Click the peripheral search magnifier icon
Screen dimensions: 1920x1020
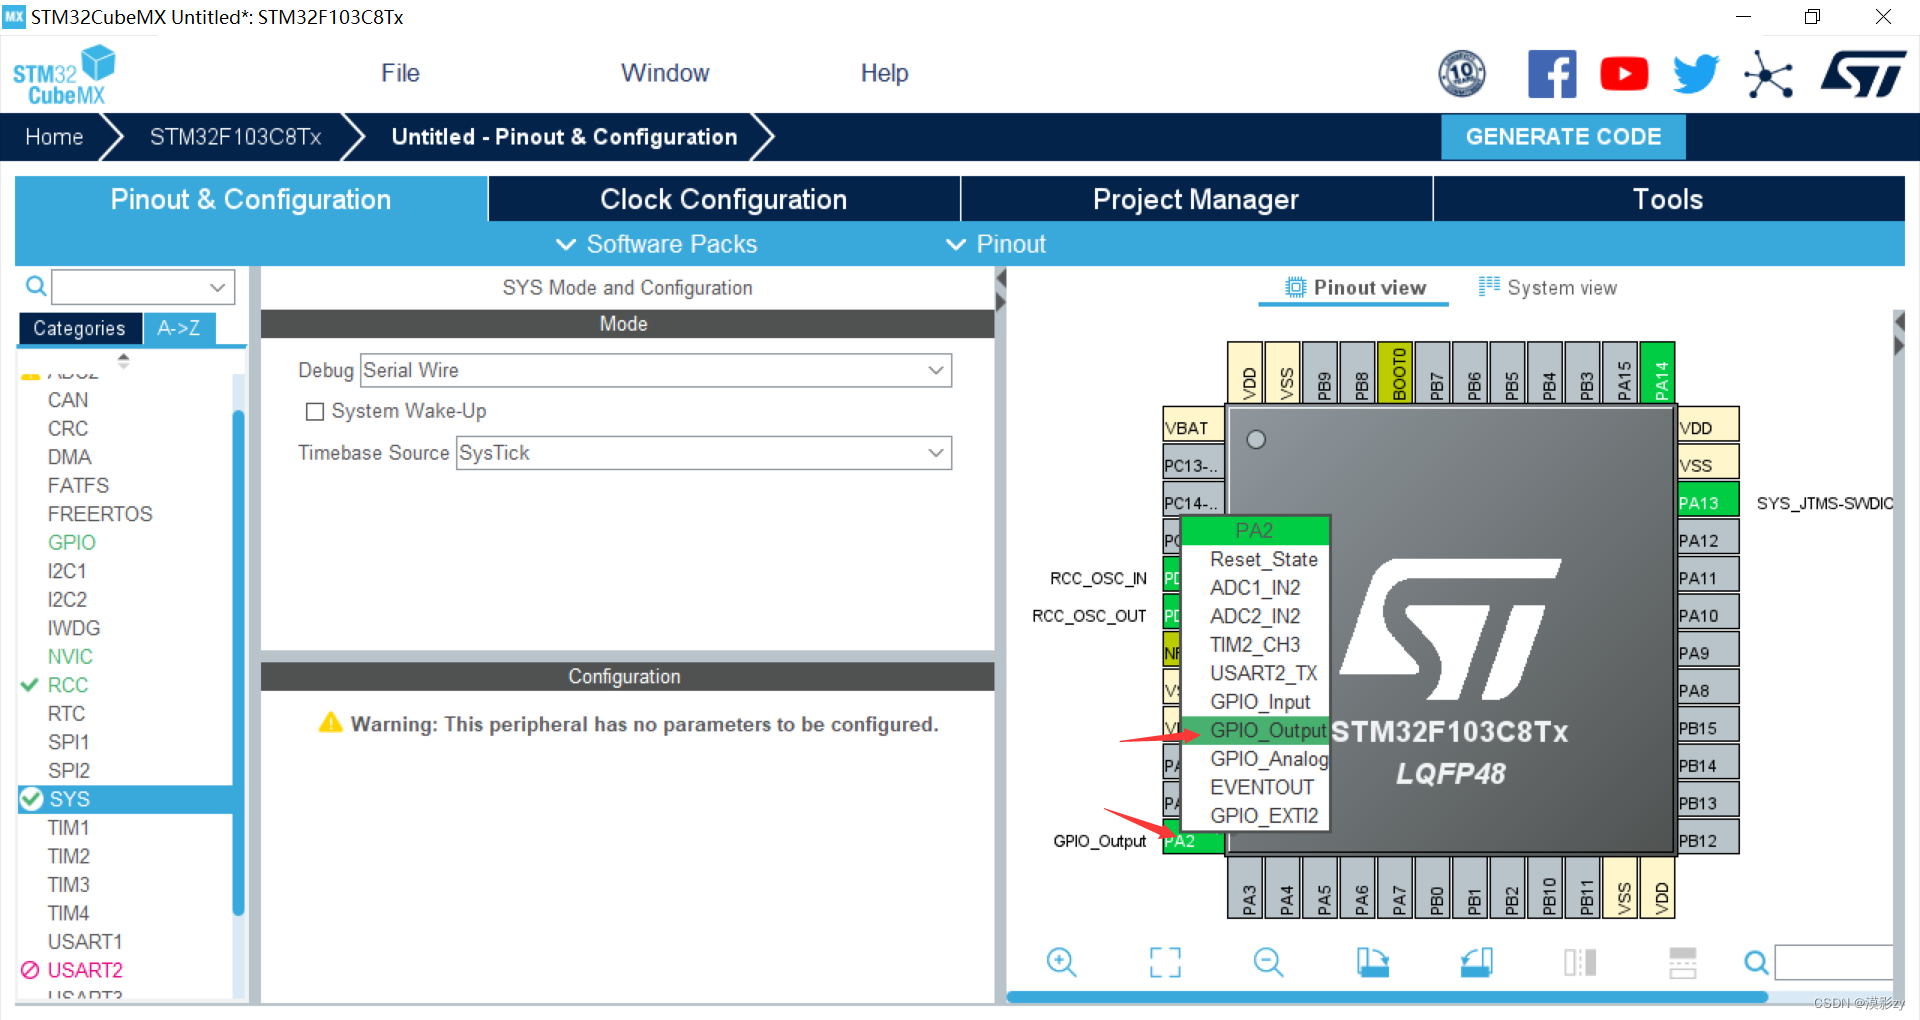(x=36, y=287)
